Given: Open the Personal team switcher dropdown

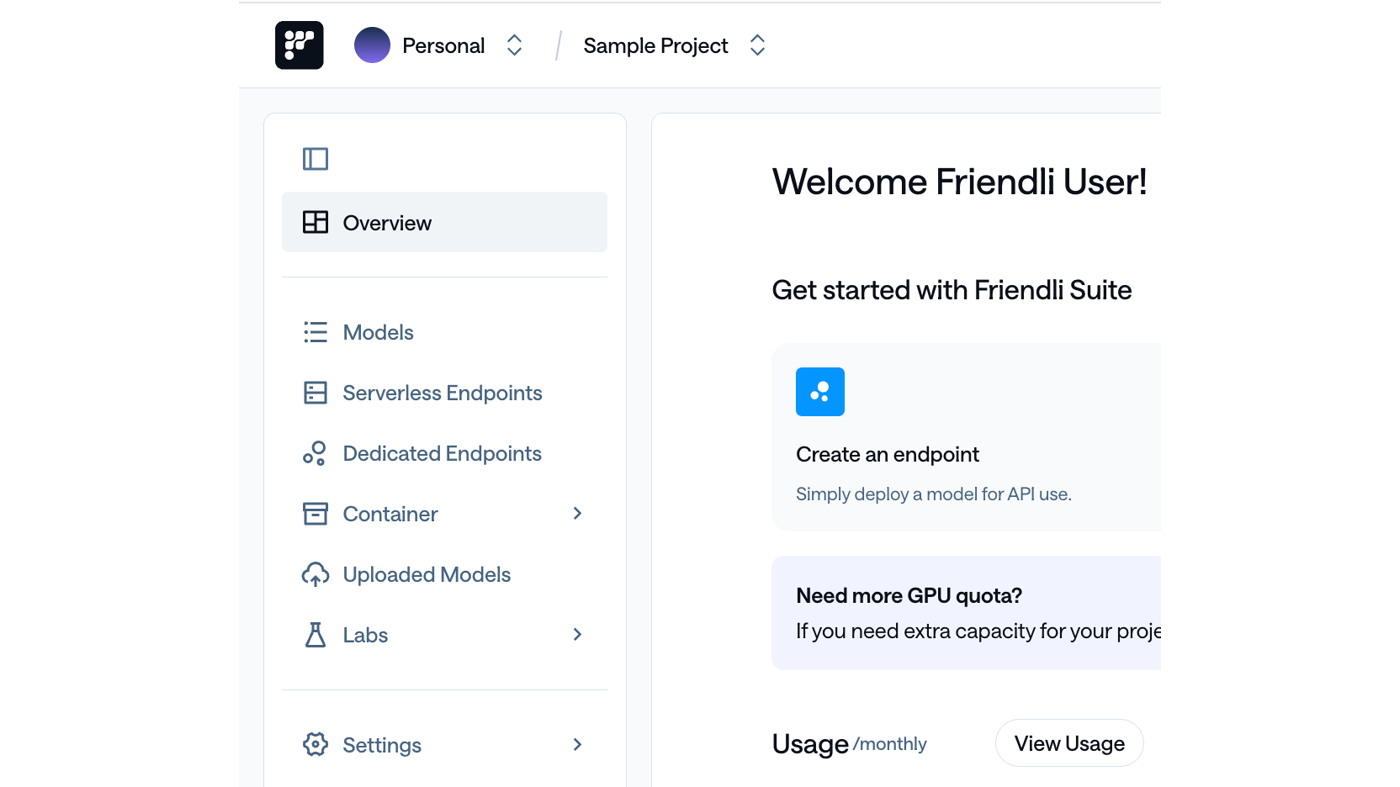Looking at the screenshot, I should point(514,45).
